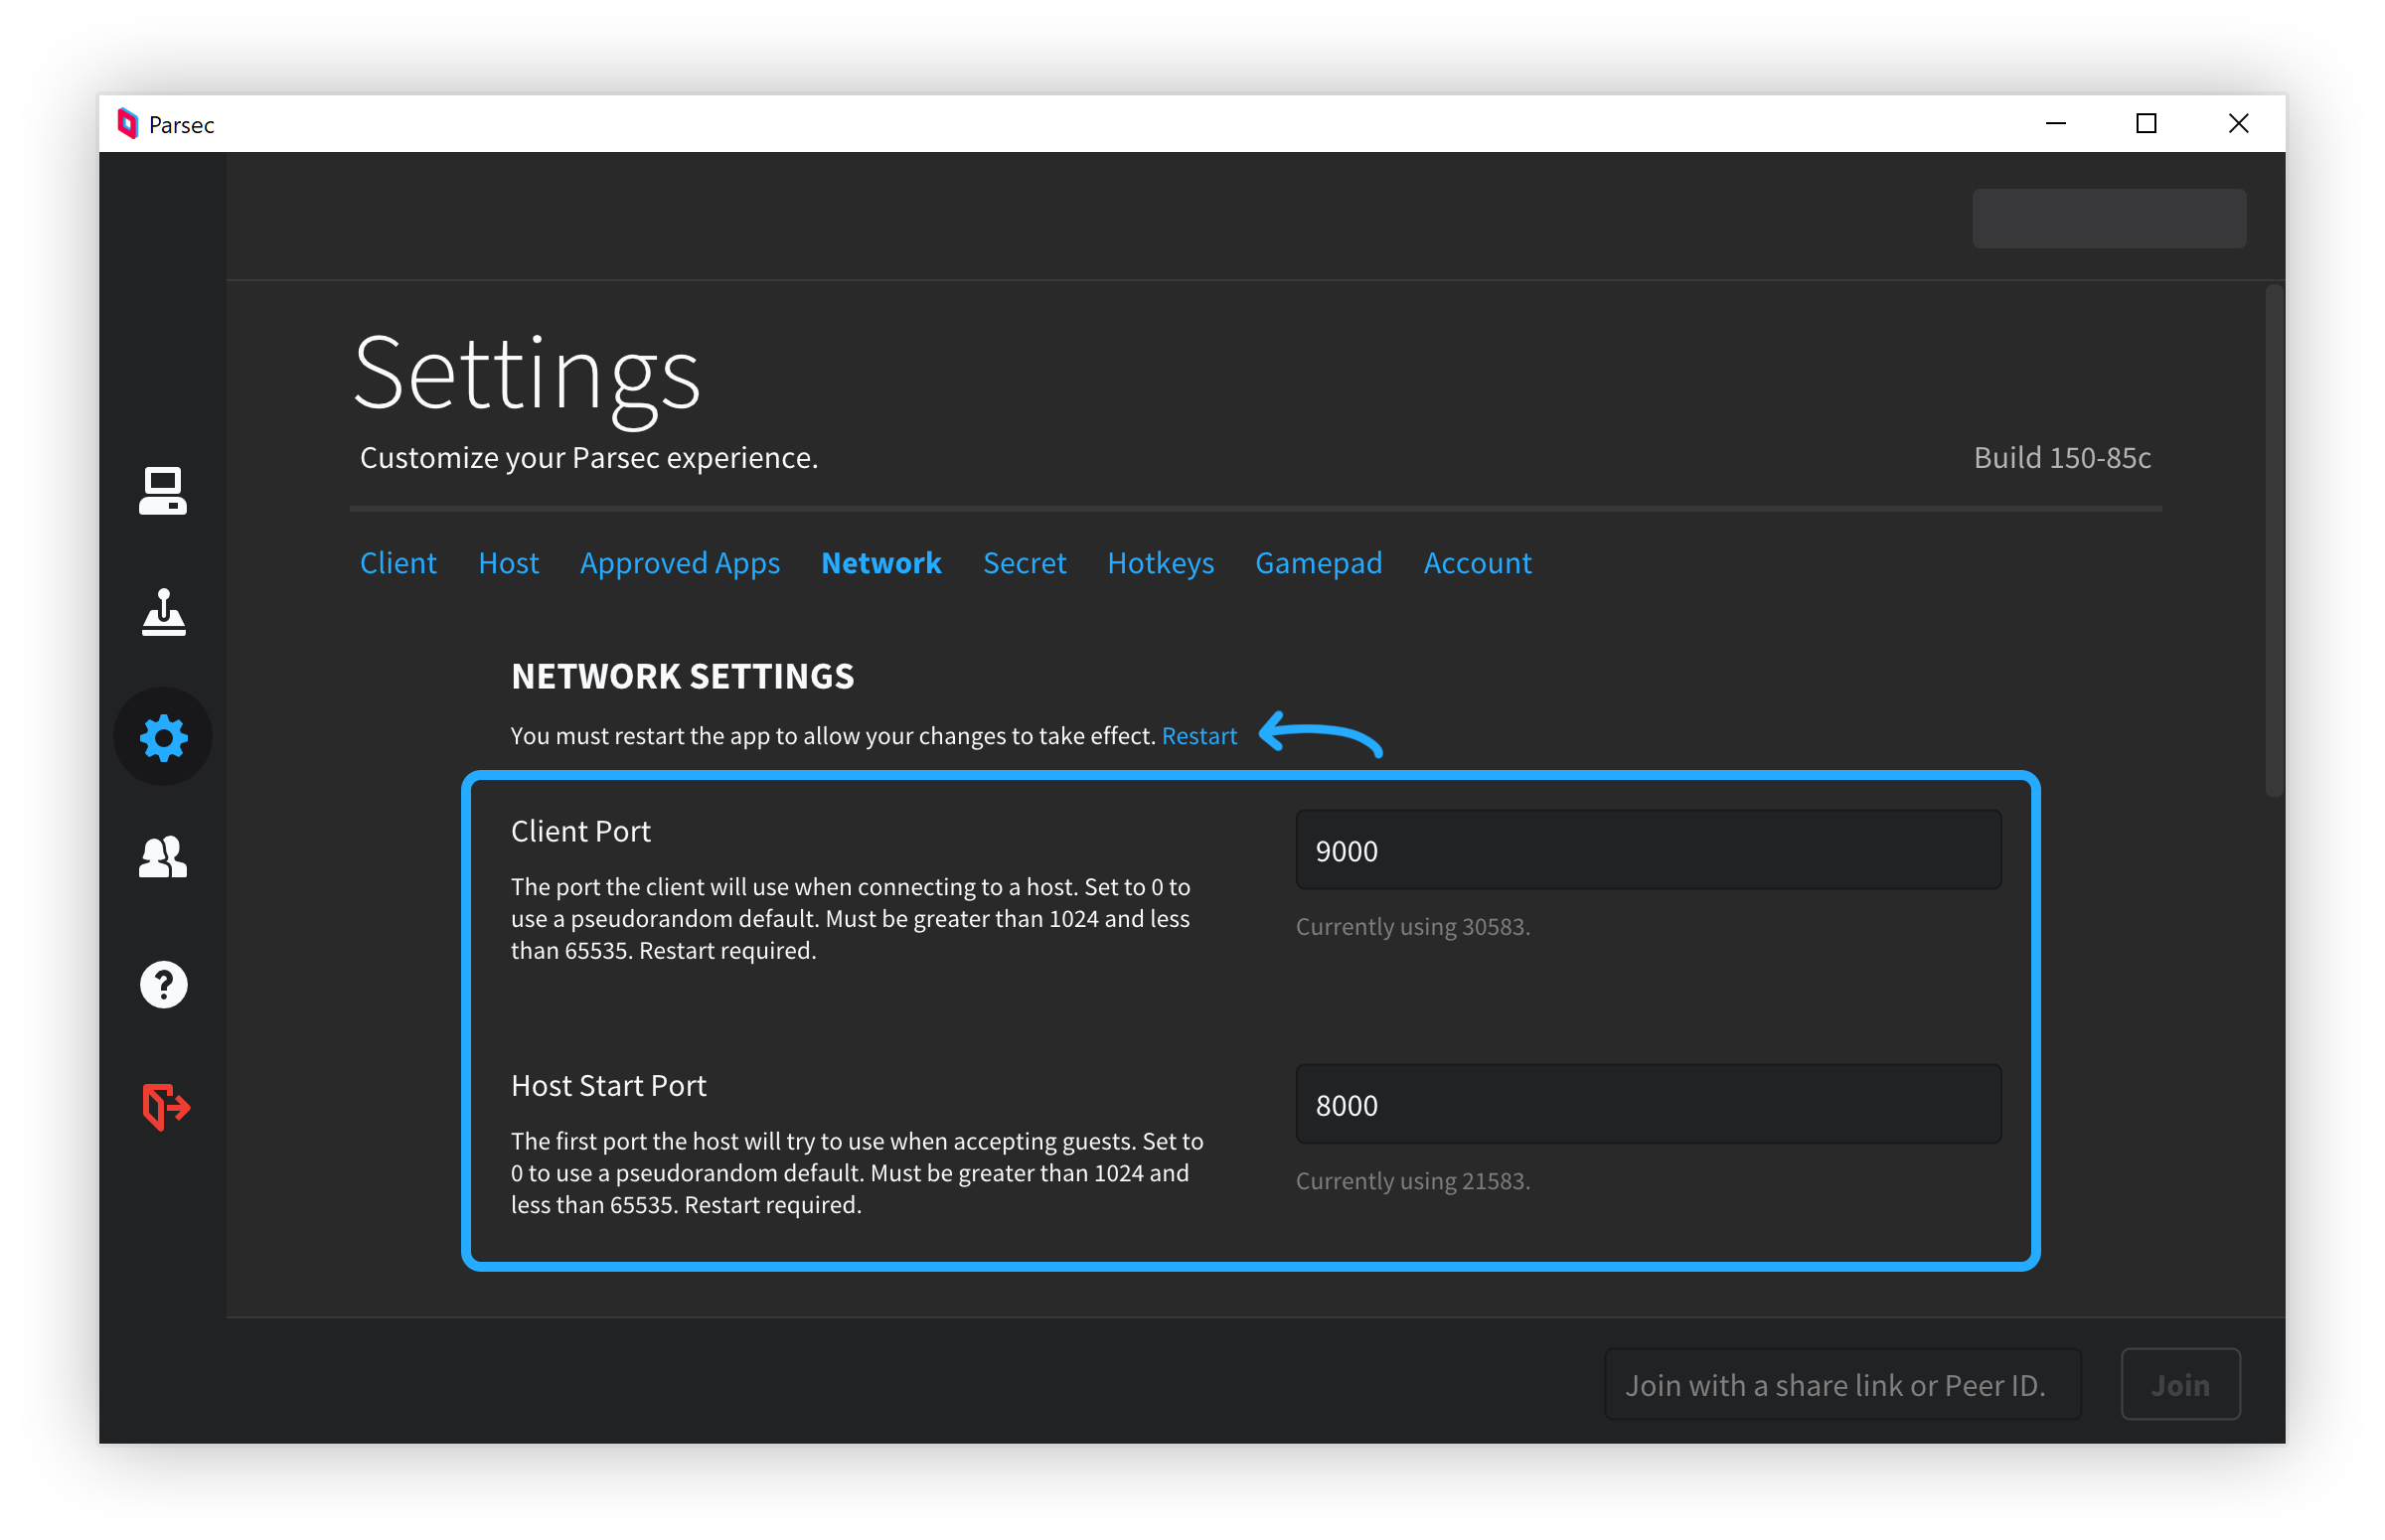Click 'Currently using 30583.' text
Image resolution: width=2385 pixels, height=1540 pixels.
[x=1412, y=927]
